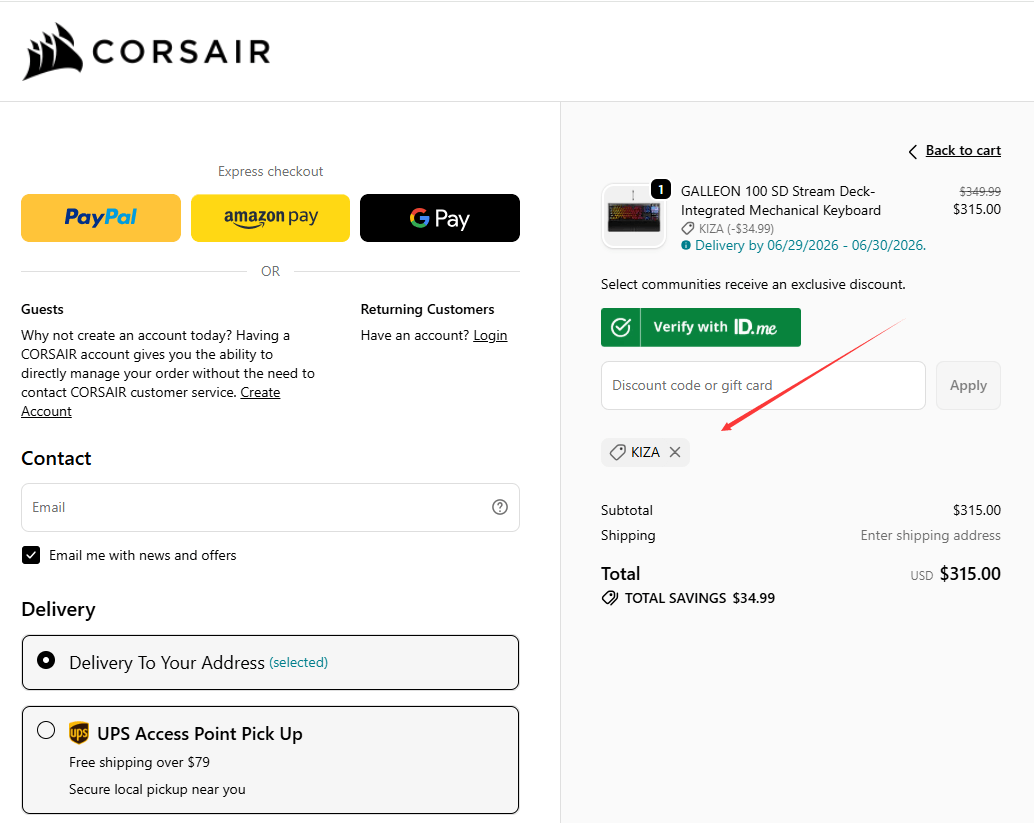The width and height of the screenshot is (1034, 823).
Task: Click the 'Express checkout' label
Action: 270,171
